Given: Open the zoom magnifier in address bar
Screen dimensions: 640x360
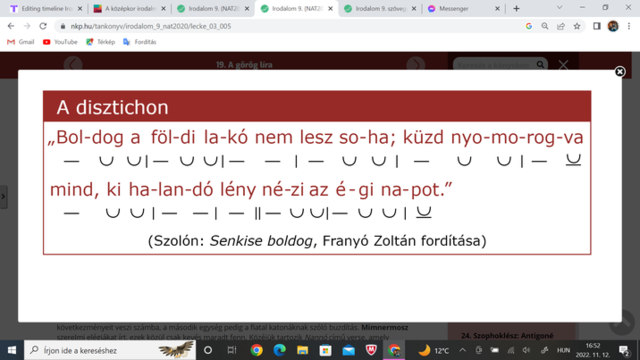Looking at the screenshot, I should coord(545,26).
